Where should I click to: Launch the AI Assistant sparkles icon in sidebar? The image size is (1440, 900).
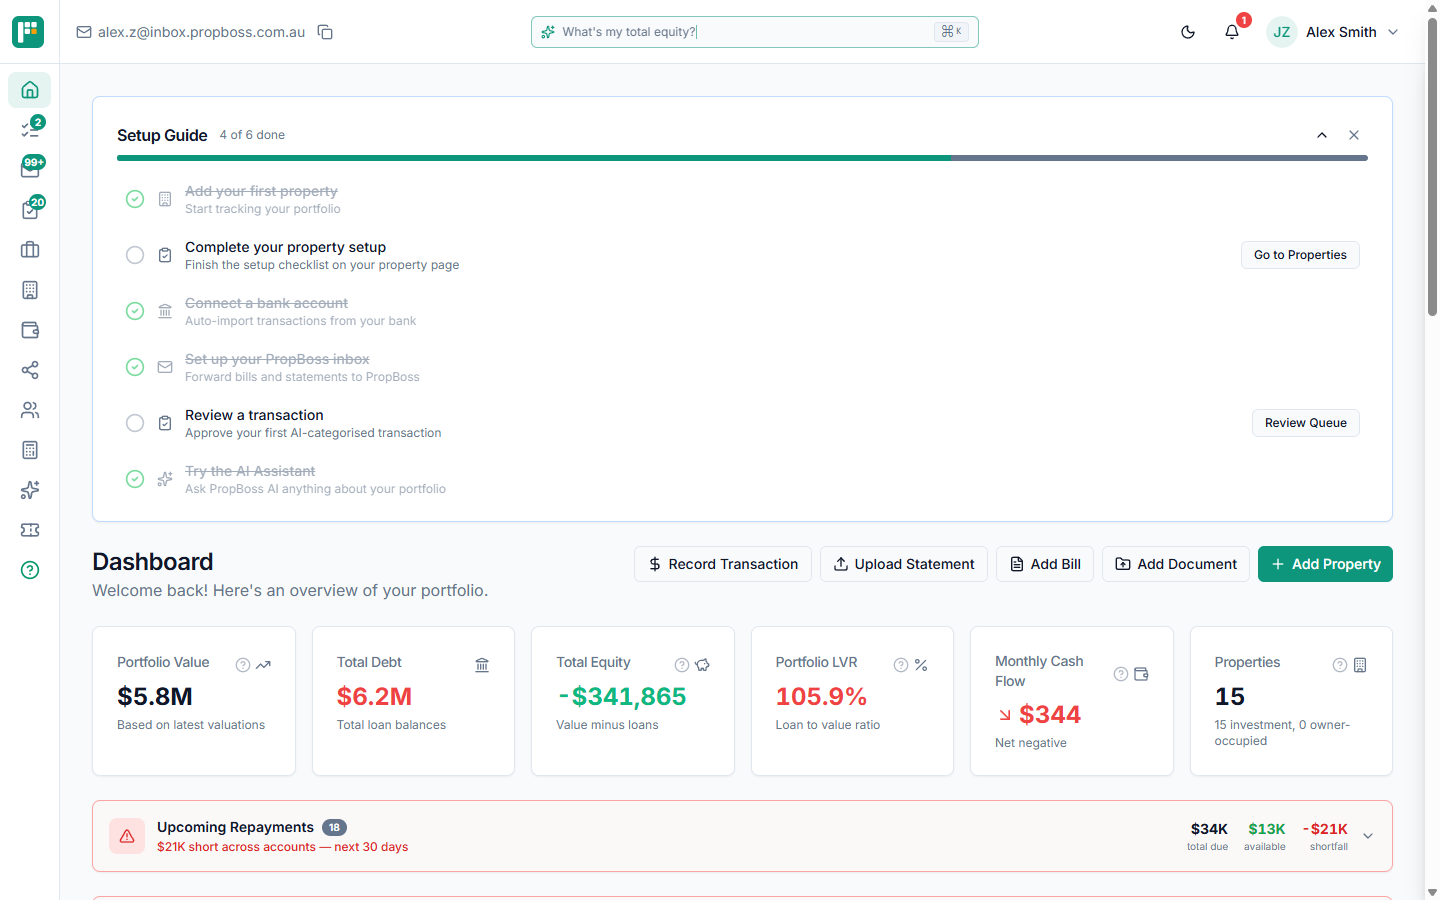coord(29,490)
